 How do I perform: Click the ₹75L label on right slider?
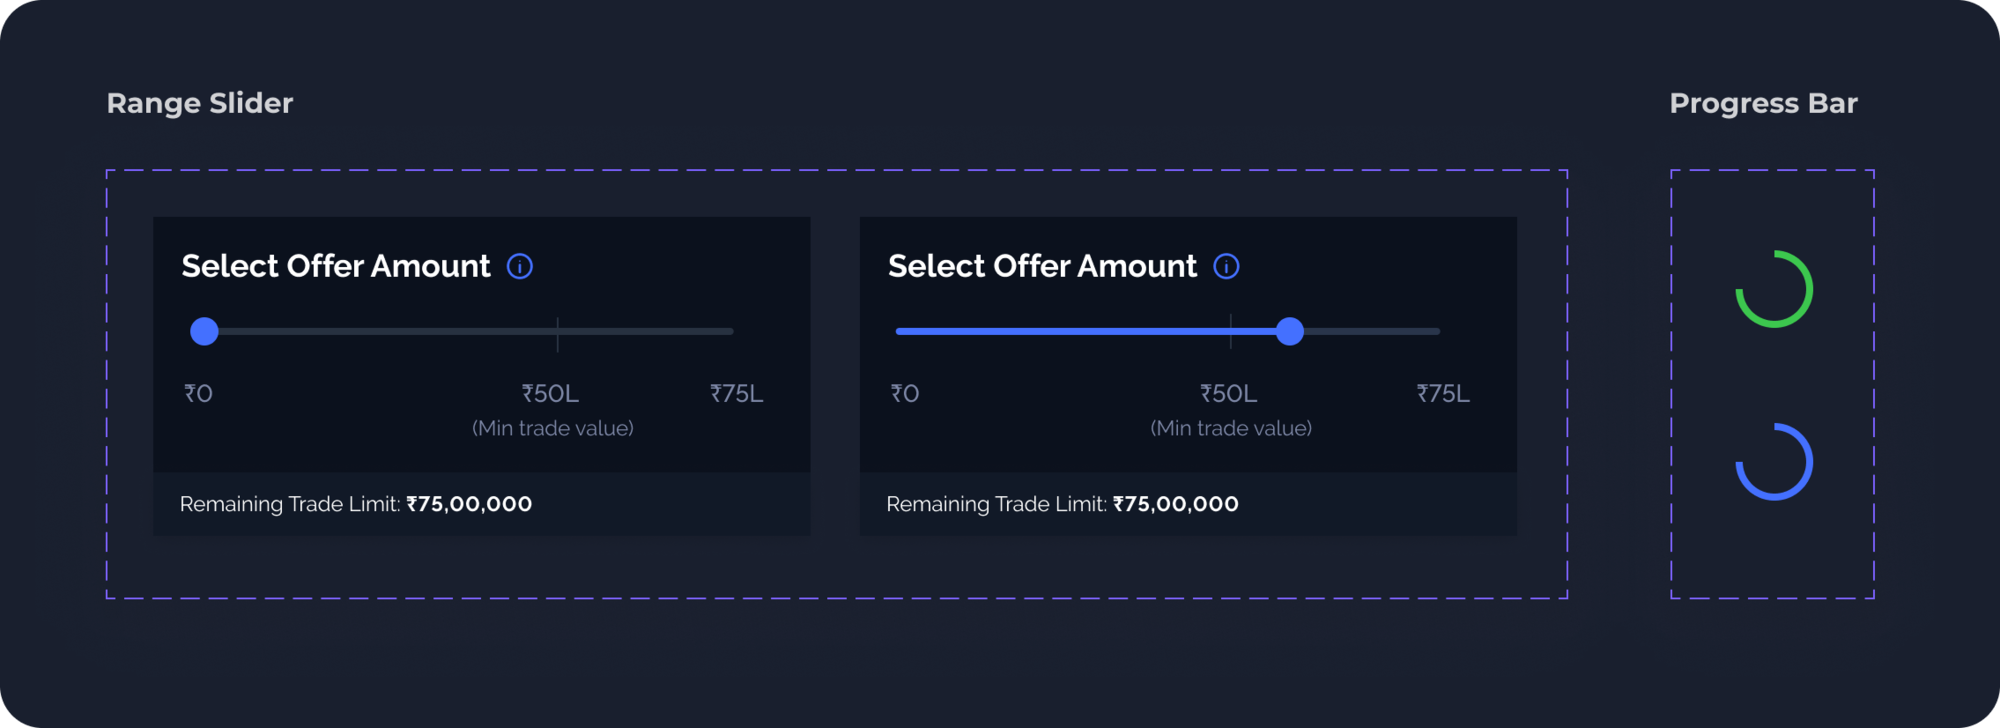(1443, 393)
